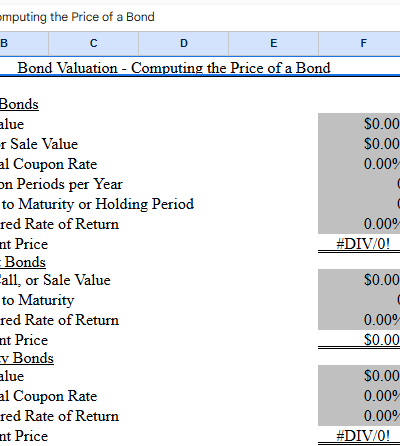The width and height of the screenshot is (400, 446).
Task: Click the label reading only 'to Maturity'
Action: [37, 300]
